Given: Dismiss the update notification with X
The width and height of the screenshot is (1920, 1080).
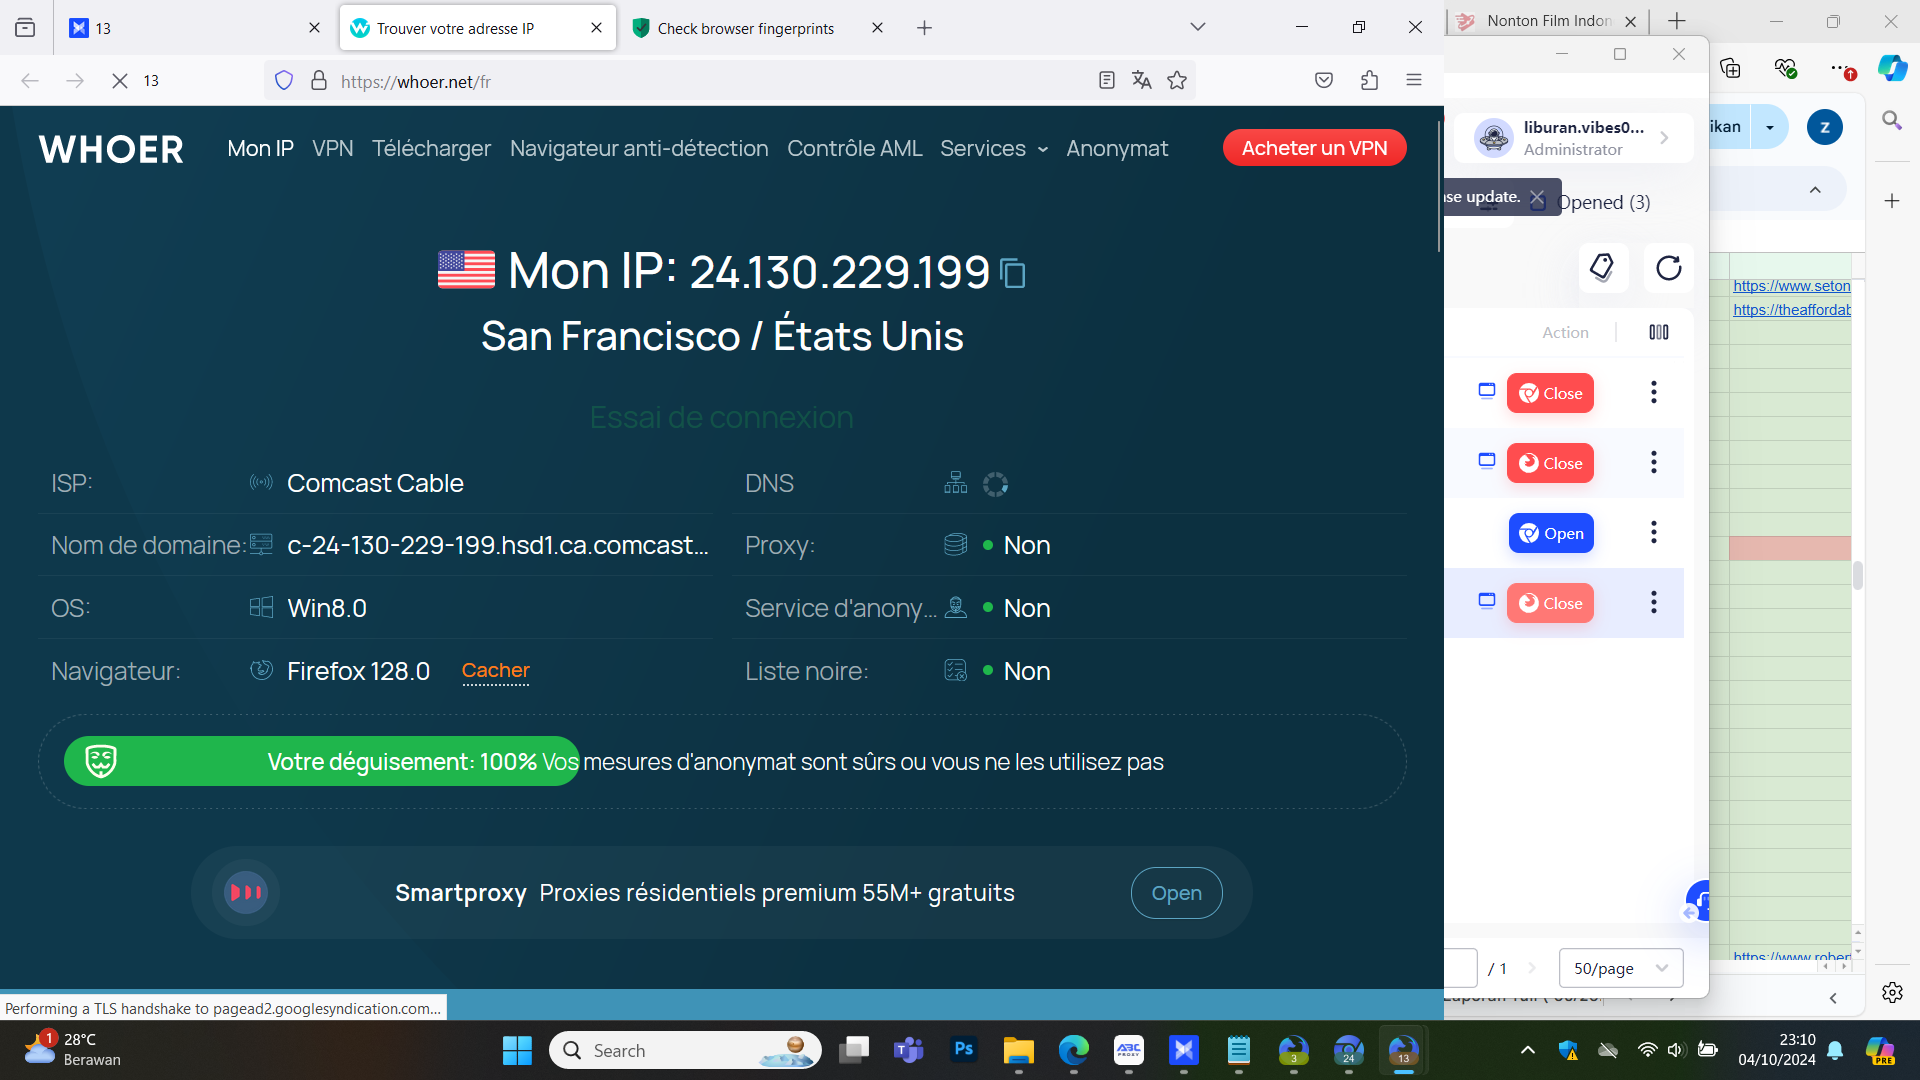Looking at the screenshot, I should tap(1537, 197).
